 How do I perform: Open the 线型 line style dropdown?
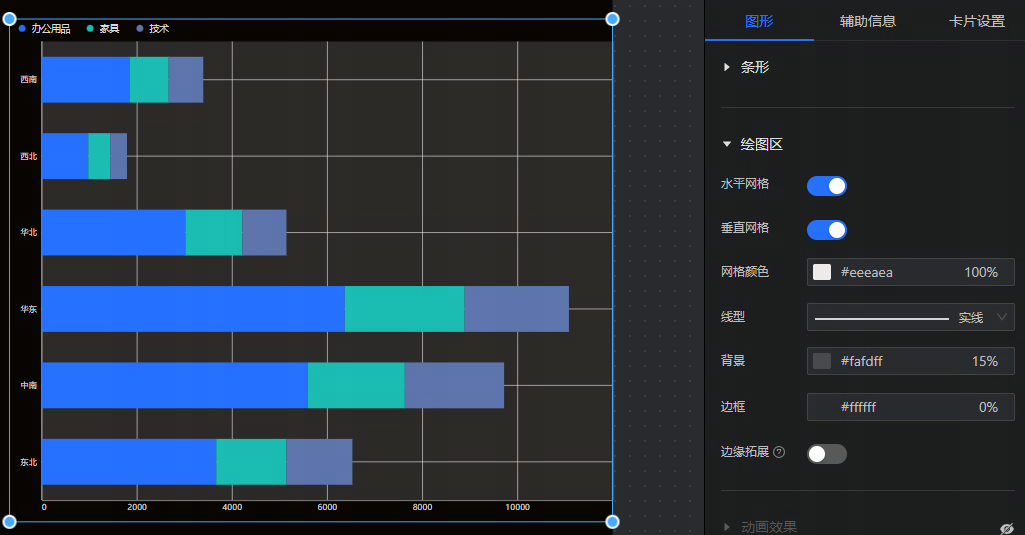(x=910, y=317)
